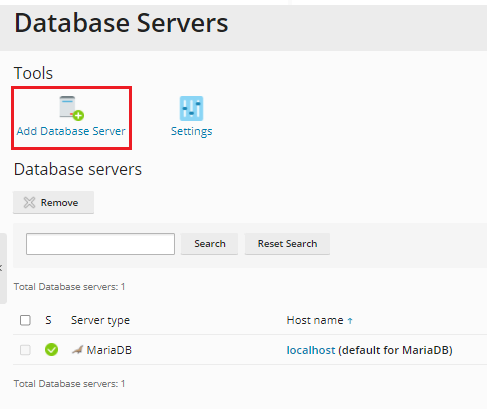Open the Settings sliders icon
The width and height of the screenshot is (488, 411).
[191, 108]
